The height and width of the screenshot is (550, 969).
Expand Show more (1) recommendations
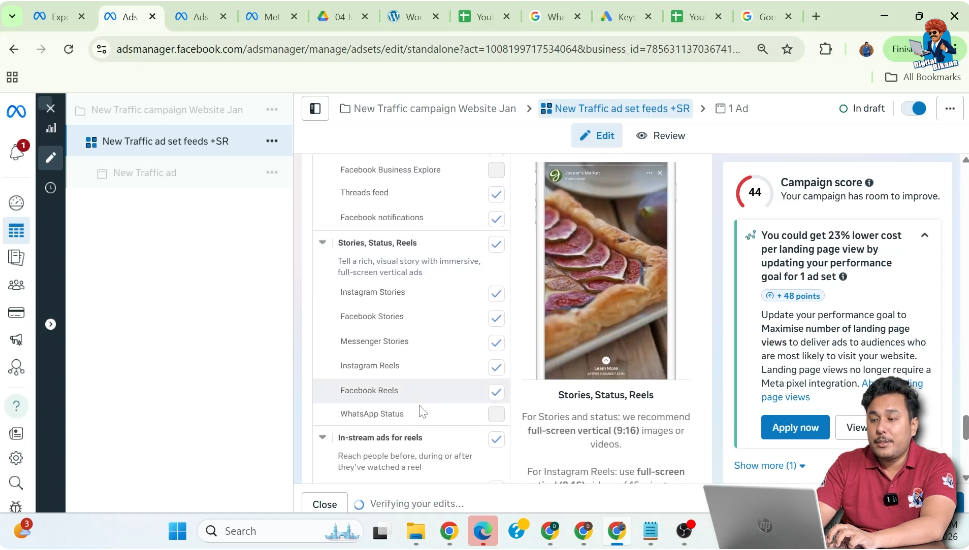point(769,466)
